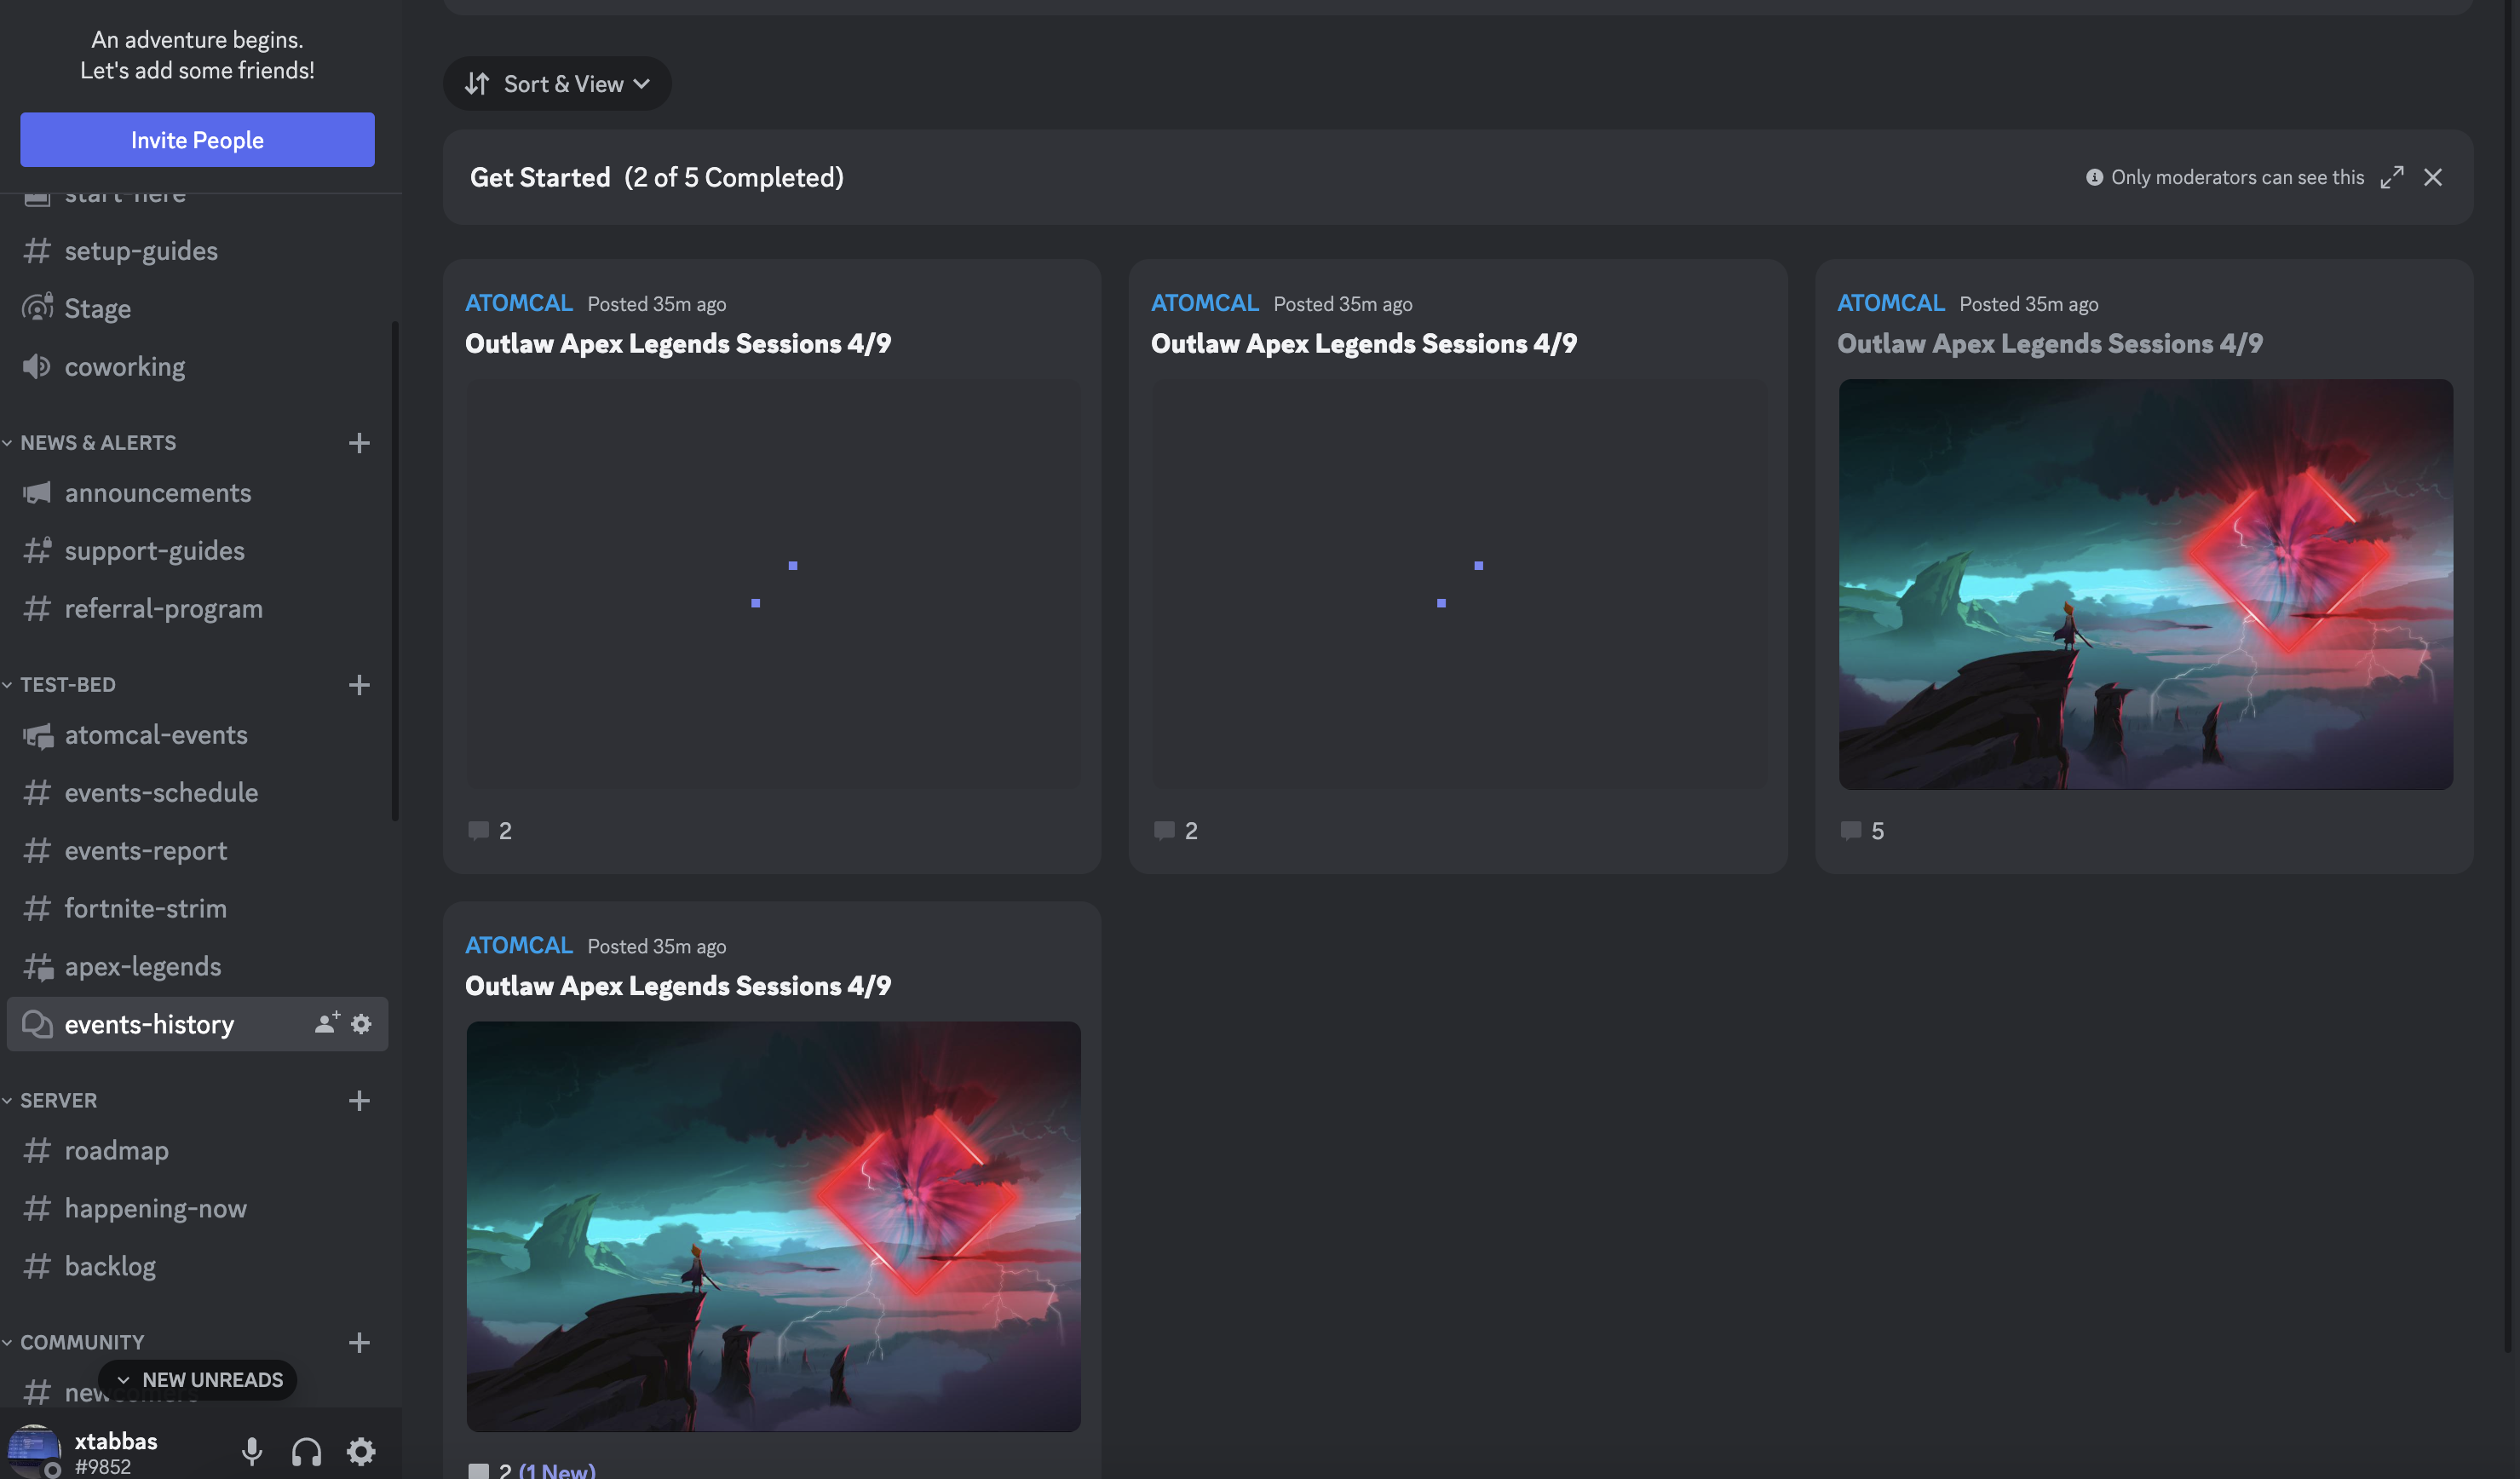The image size is (2520, 1479).
Task: Deafen using the headphones icon
Action: (306, 1451)
